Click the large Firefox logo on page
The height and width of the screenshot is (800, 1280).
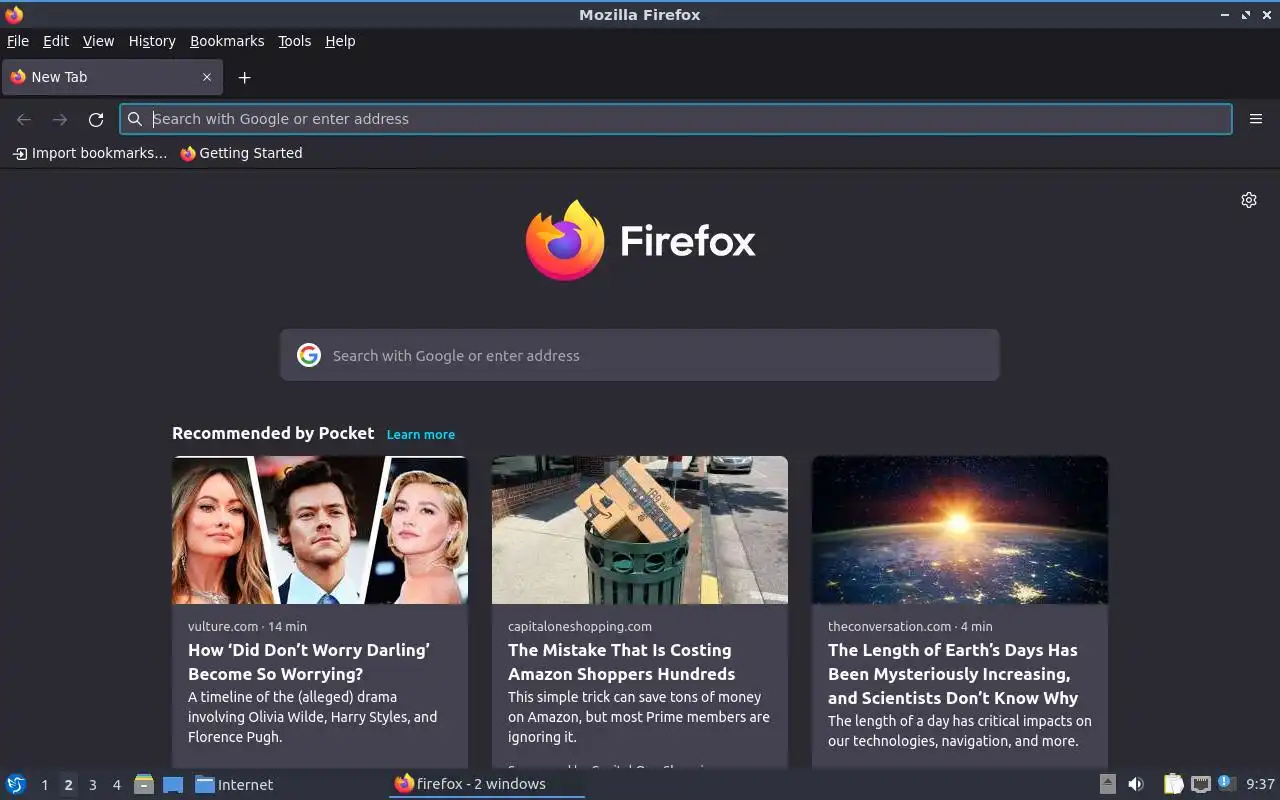640,240
